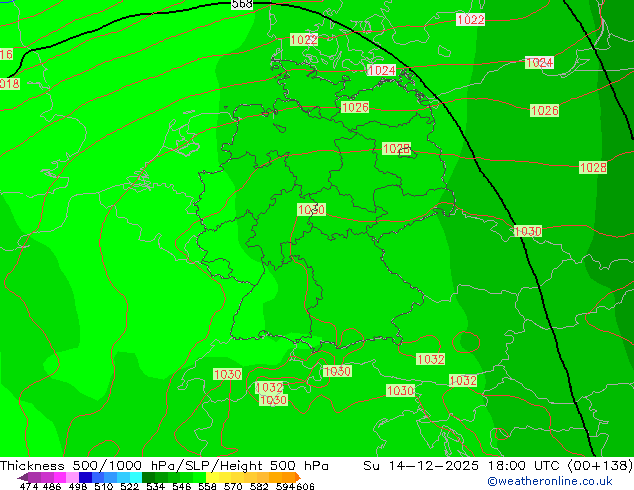Click the legend value 474

[29, 486]
